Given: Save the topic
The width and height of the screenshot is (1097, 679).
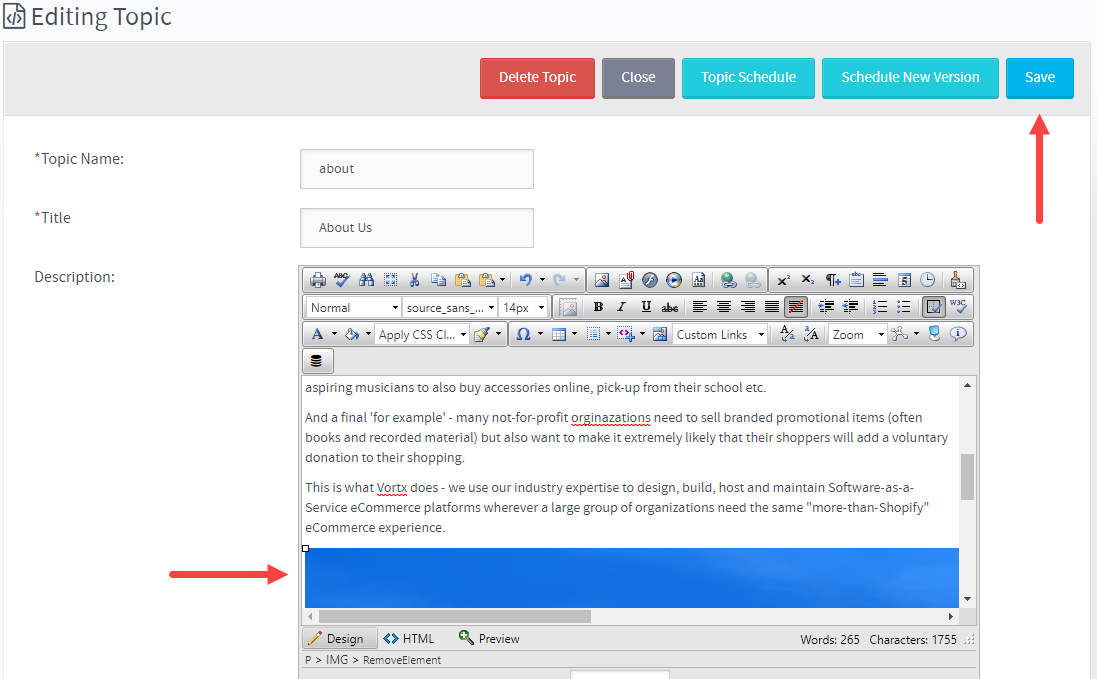Looking at the screenshot, I should [x=1040, y=77].
